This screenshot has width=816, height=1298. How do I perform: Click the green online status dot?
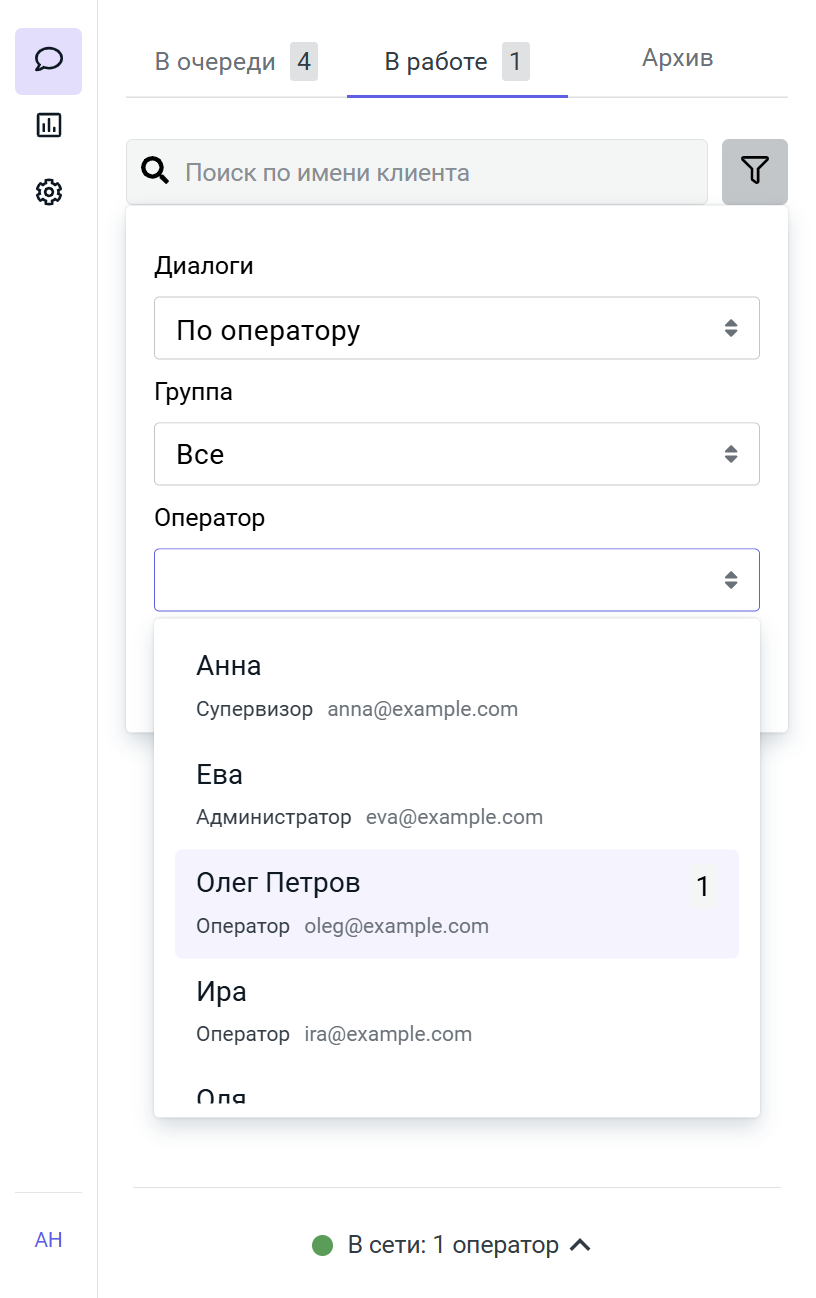coord(322,1245)
